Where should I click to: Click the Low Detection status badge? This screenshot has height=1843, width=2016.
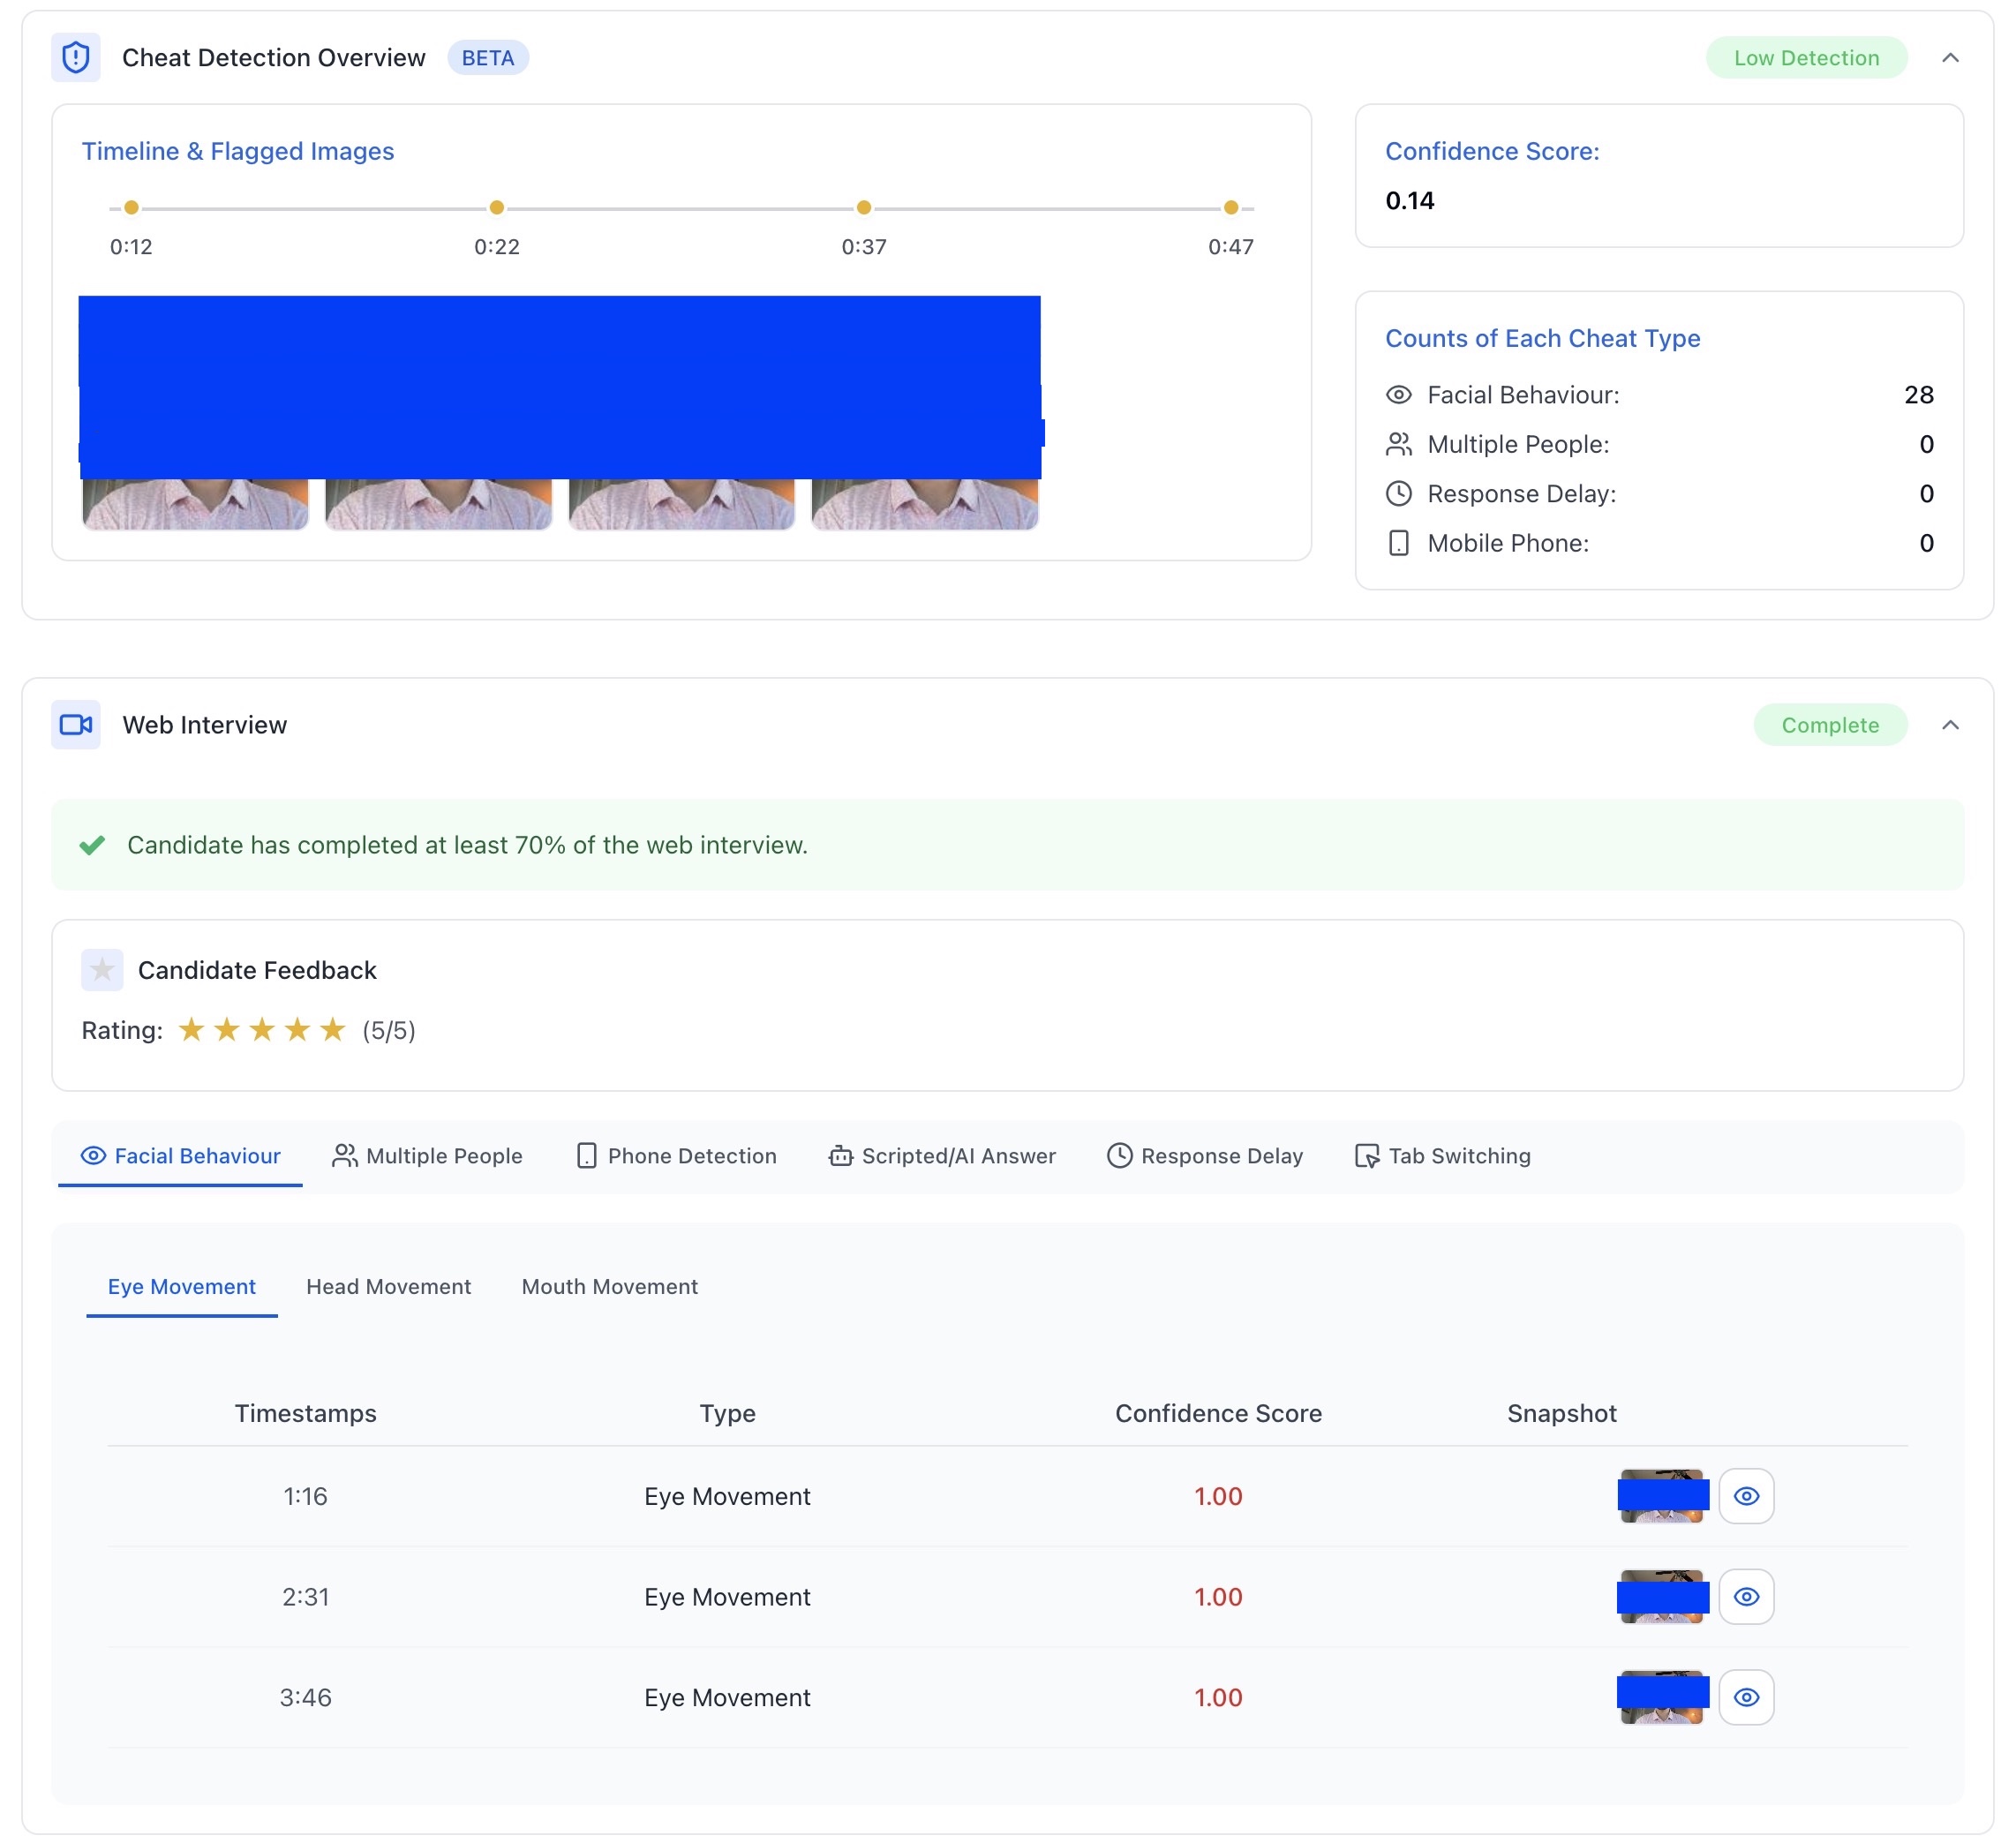click(1806, 58)
